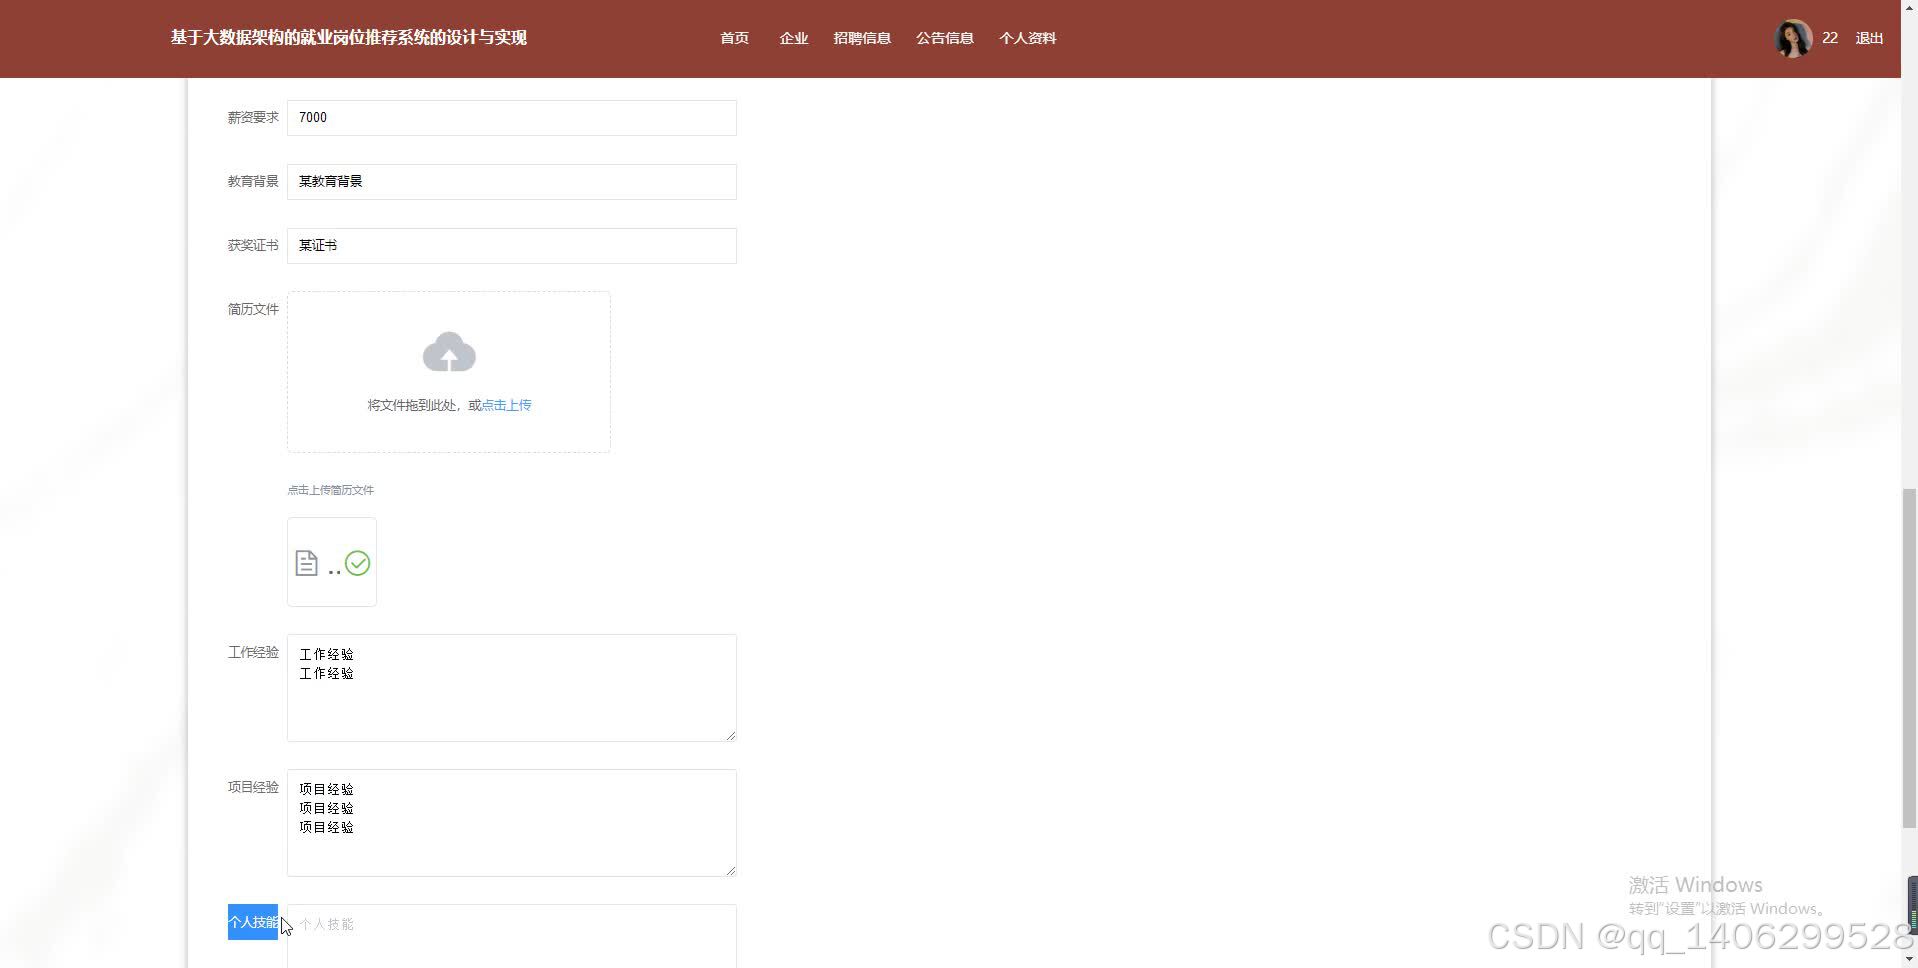
Task: Click the uploaded file card
Action: [x=332, y=562]
